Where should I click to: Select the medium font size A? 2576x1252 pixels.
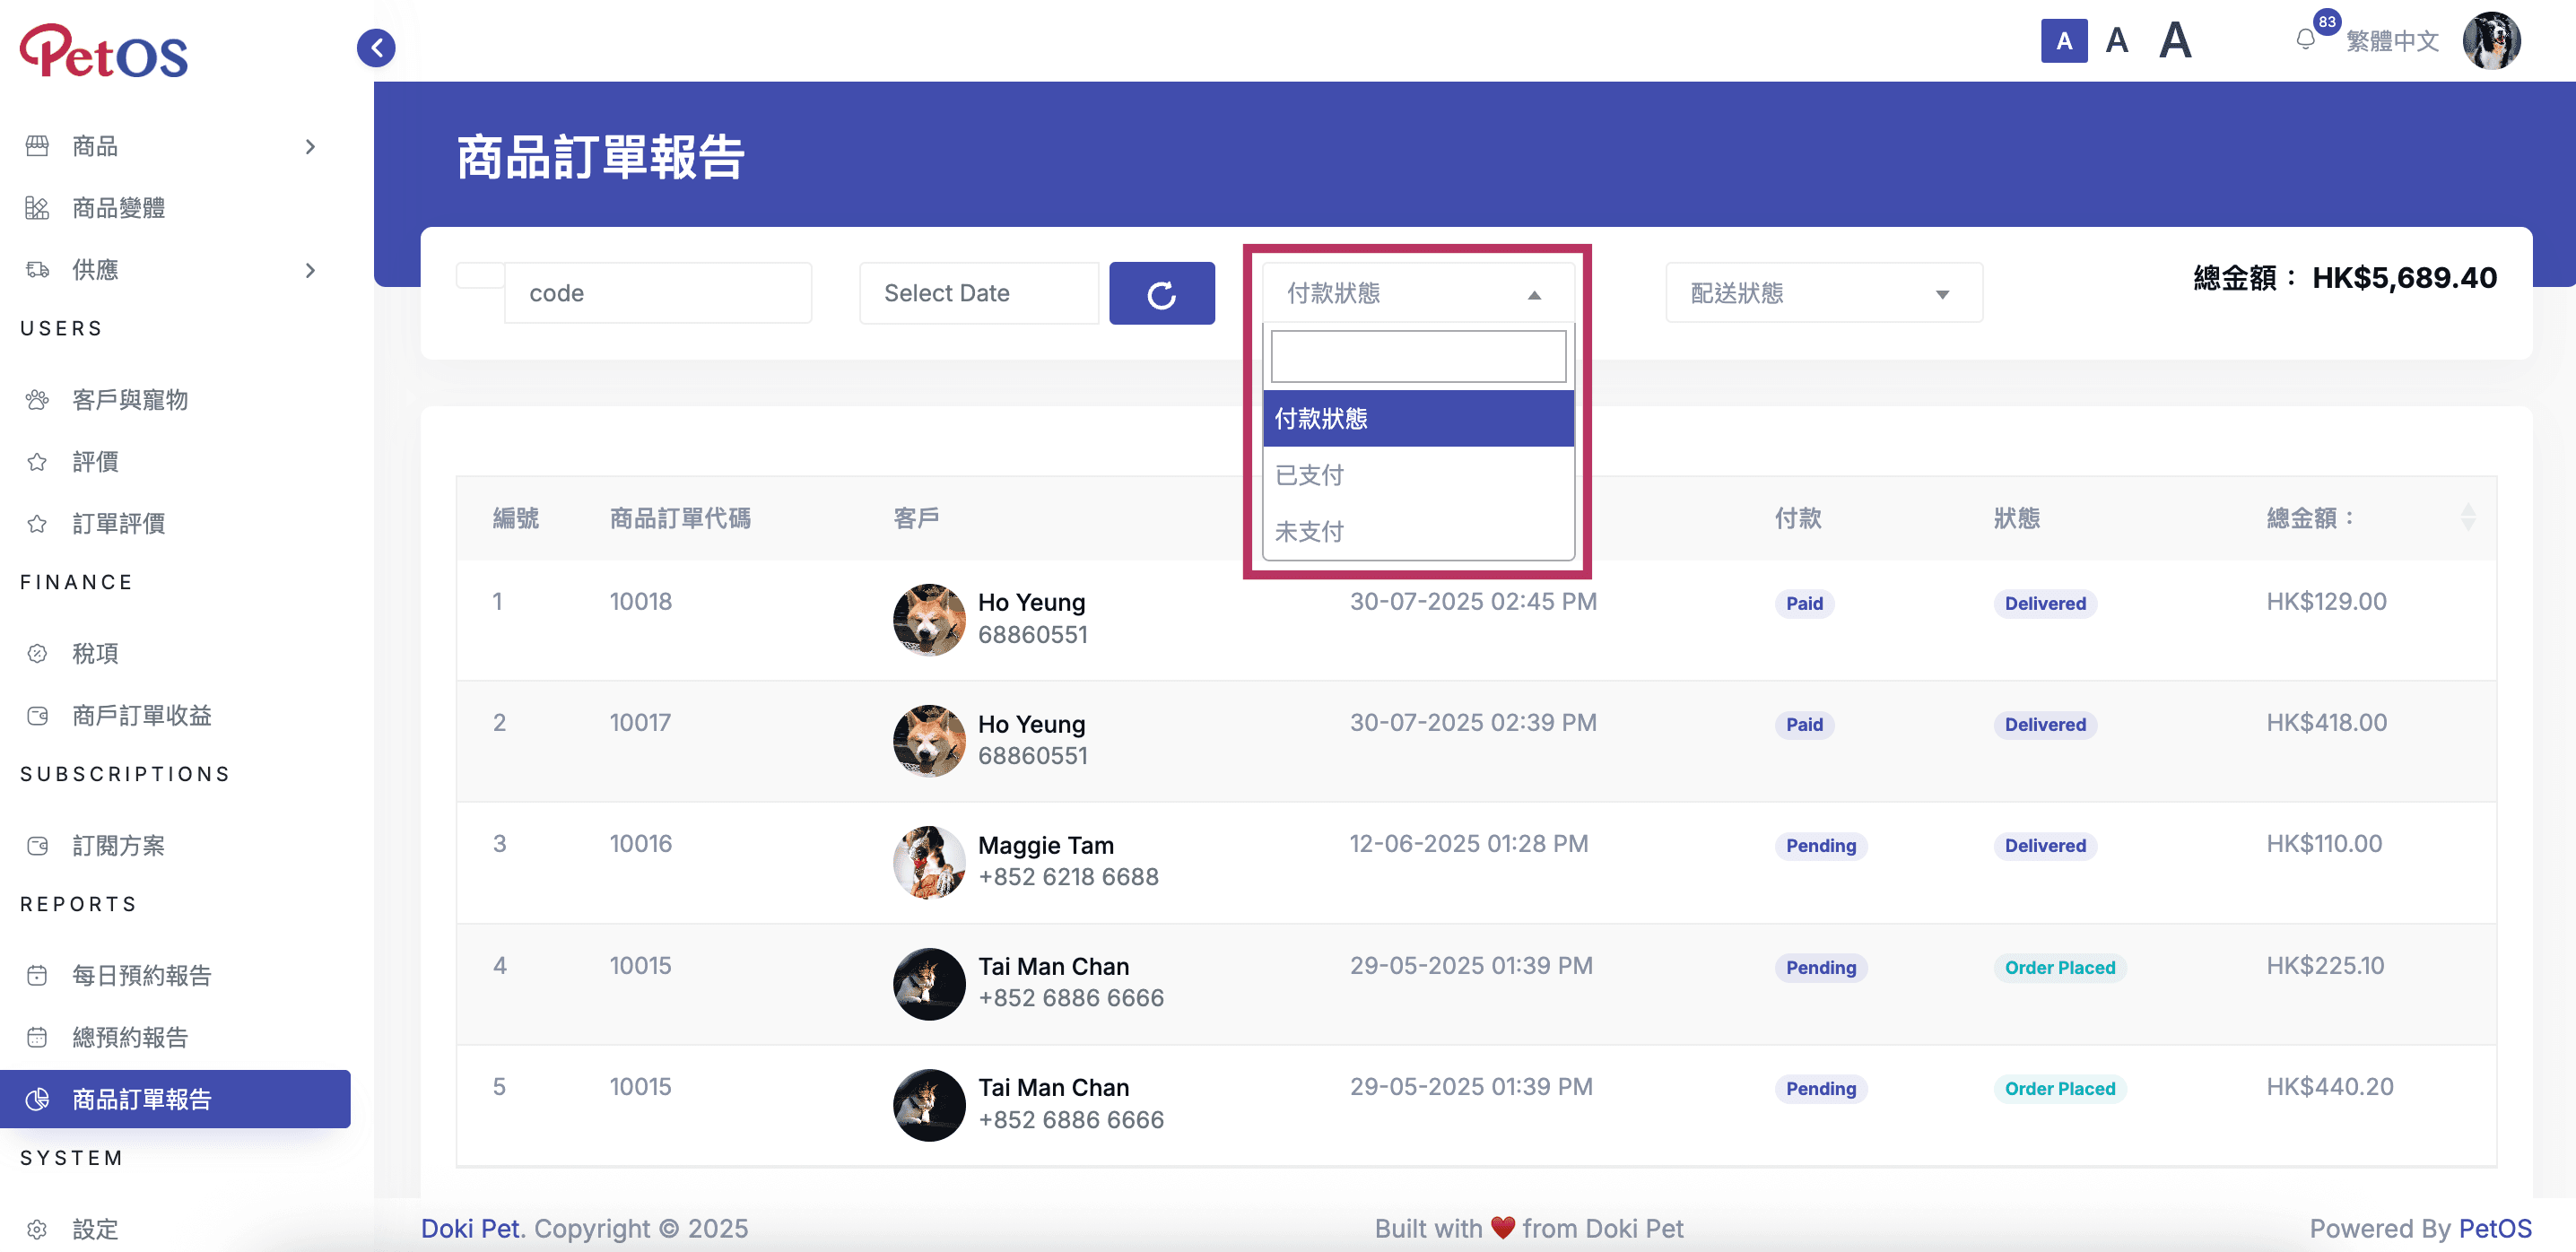point(2116,41)
